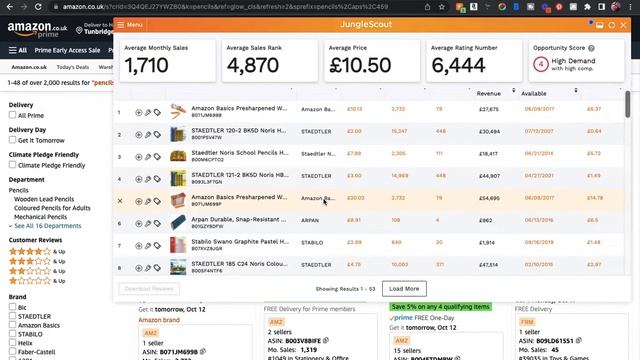Check the STABILO brand checkbox
The height and width of the screenshot is (360, 640).
12,334
